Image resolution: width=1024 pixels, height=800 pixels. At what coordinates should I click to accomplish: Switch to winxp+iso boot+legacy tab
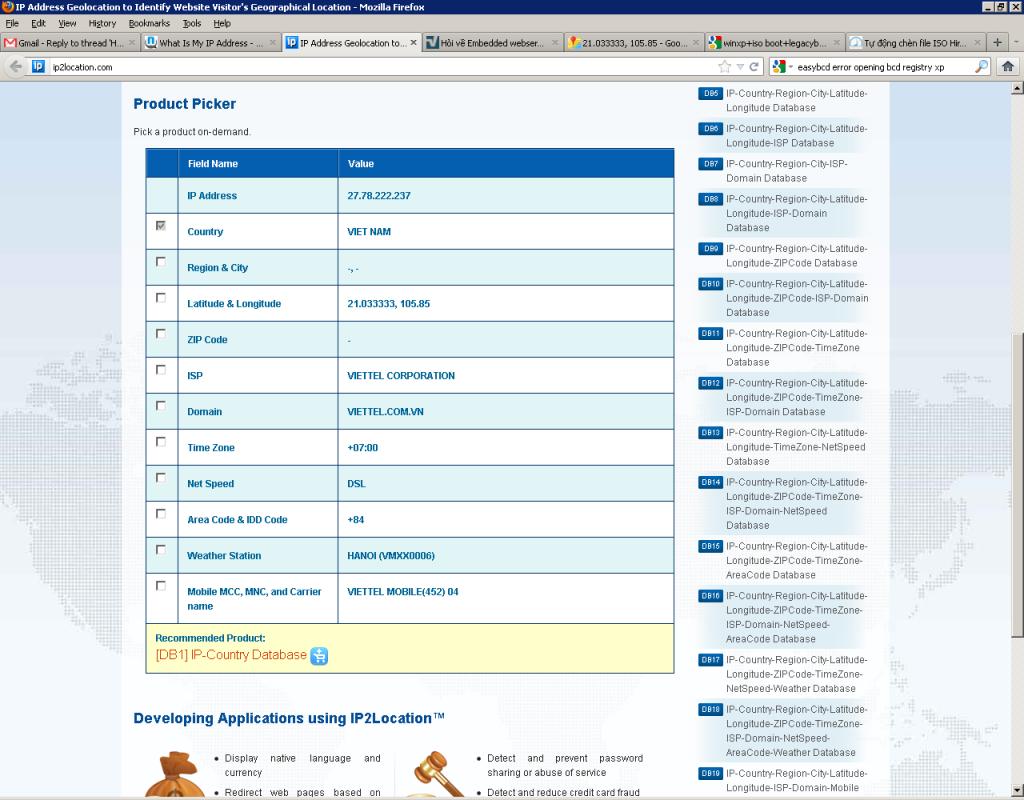coord(774,42)
